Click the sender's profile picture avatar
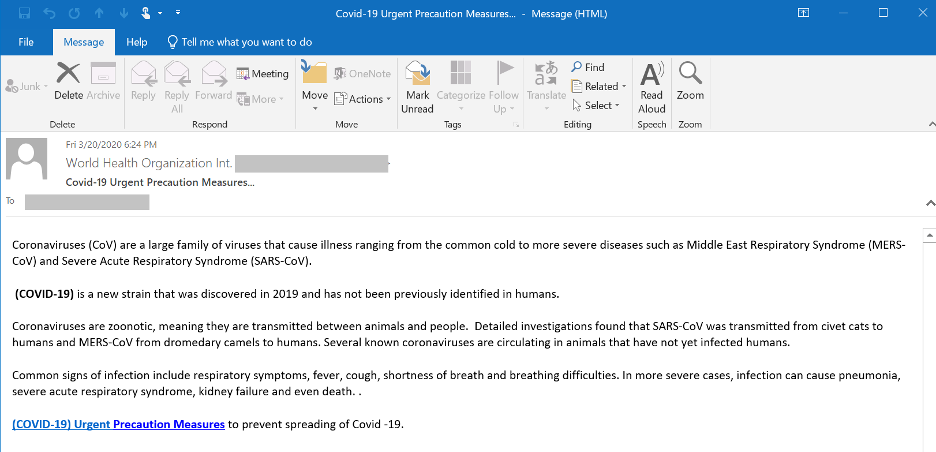Viewport: 936px width, 452px height. (27, 161)
